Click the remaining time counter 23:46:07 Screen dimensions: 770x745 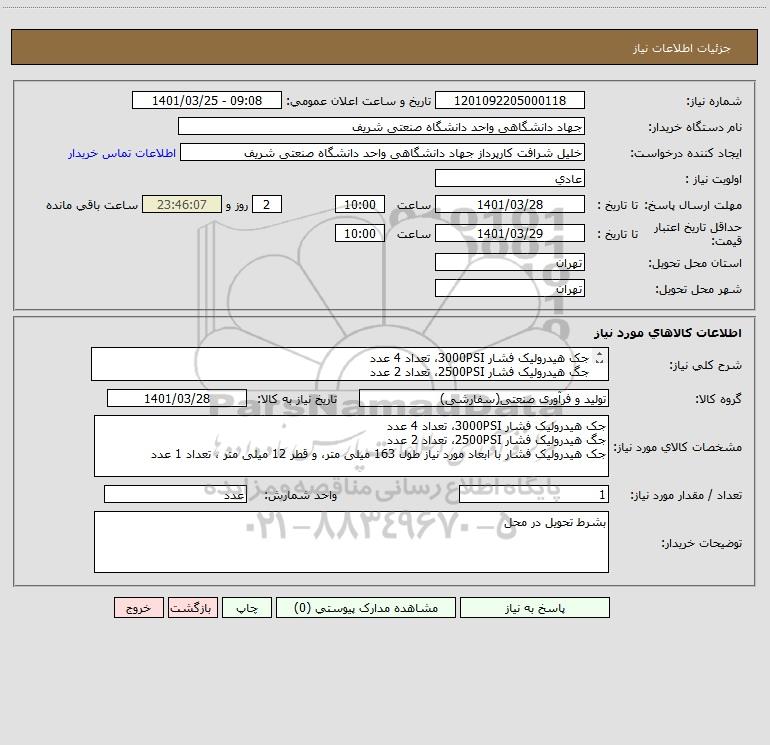[x=182, y=204]
